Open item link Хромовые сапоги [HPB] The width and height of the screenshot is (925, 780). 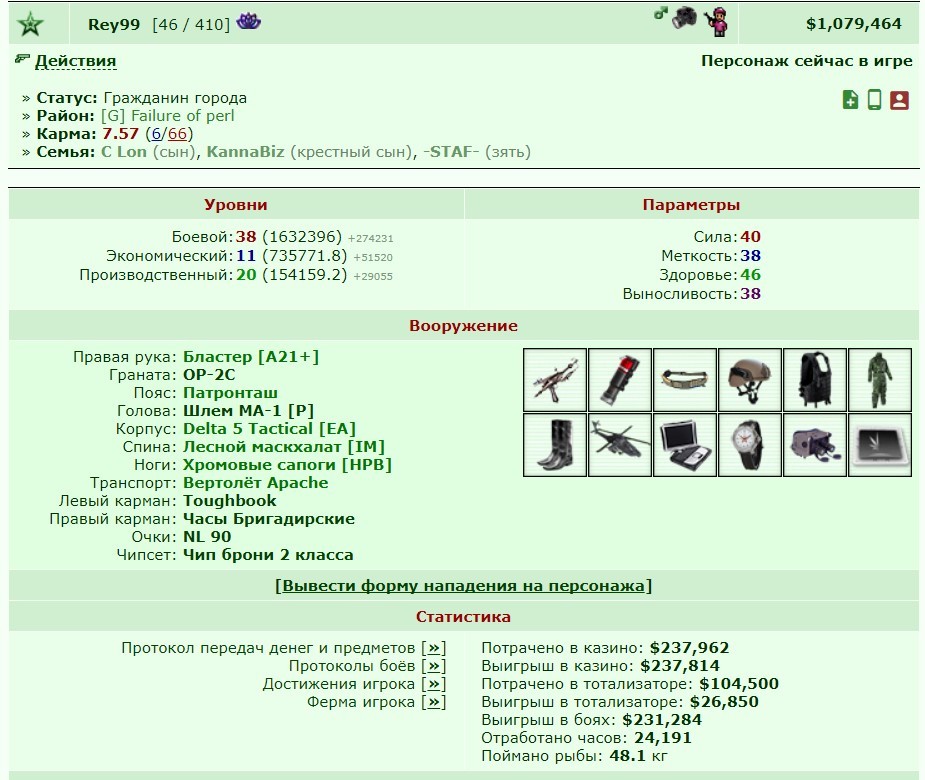coord(287,465)
